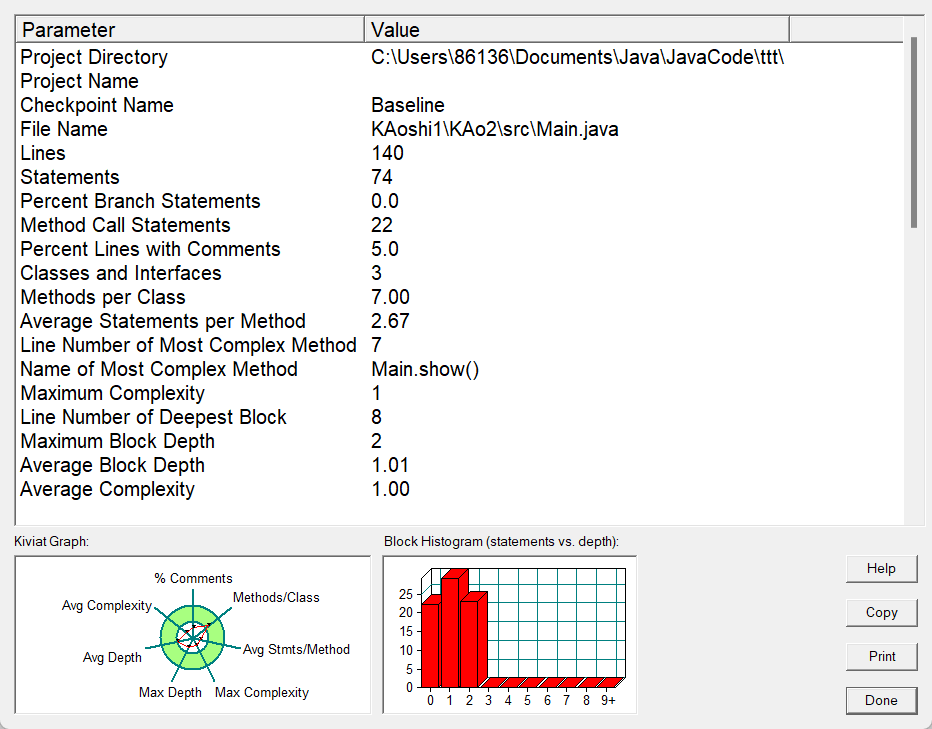Select the Average Complexity row

click(x=459, y=489)
